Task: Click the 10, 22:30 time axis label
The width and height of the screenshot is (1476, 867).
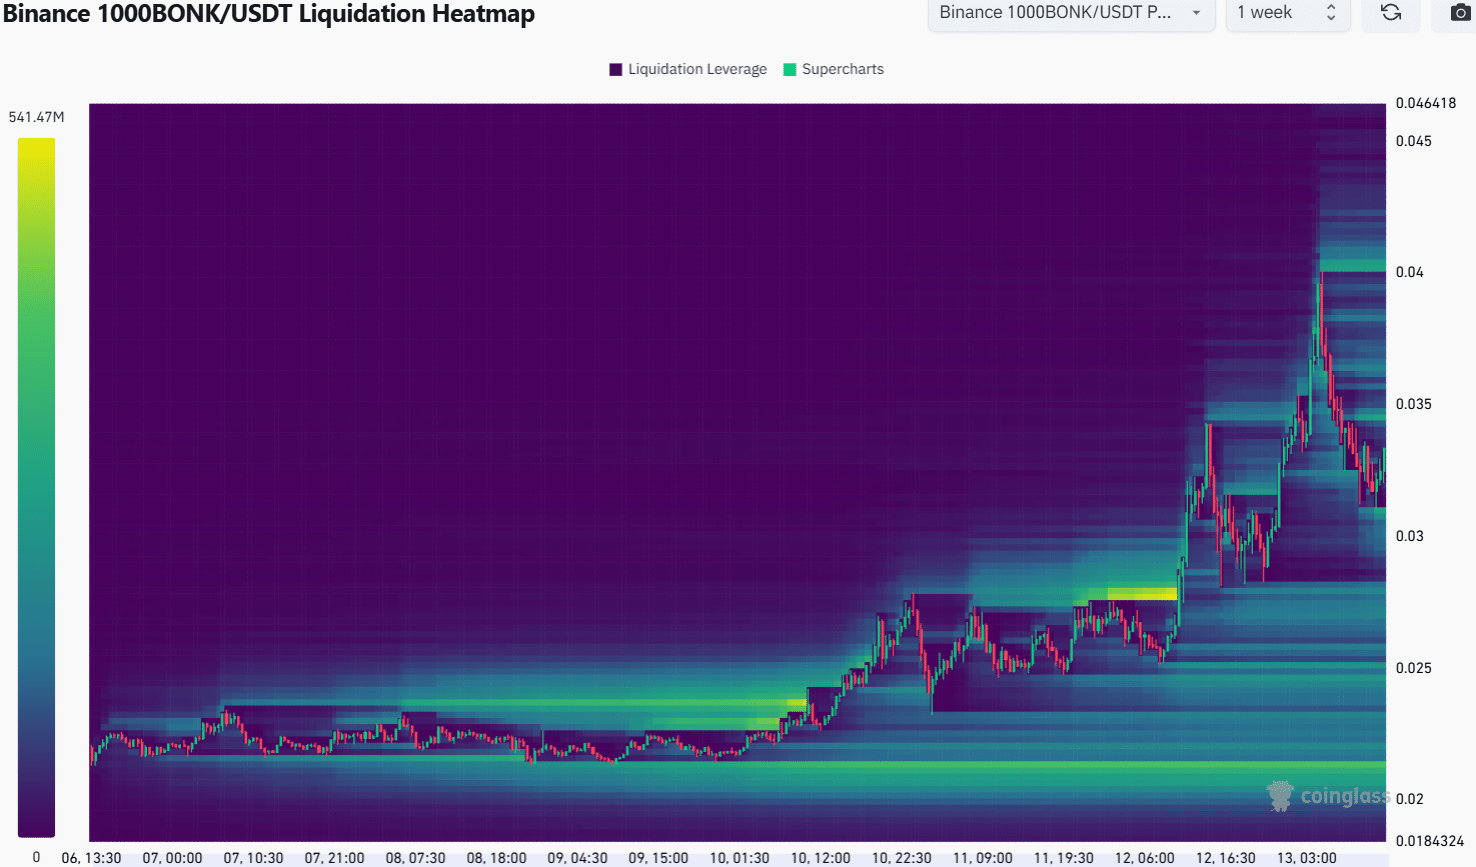Action: coord(901,858)
